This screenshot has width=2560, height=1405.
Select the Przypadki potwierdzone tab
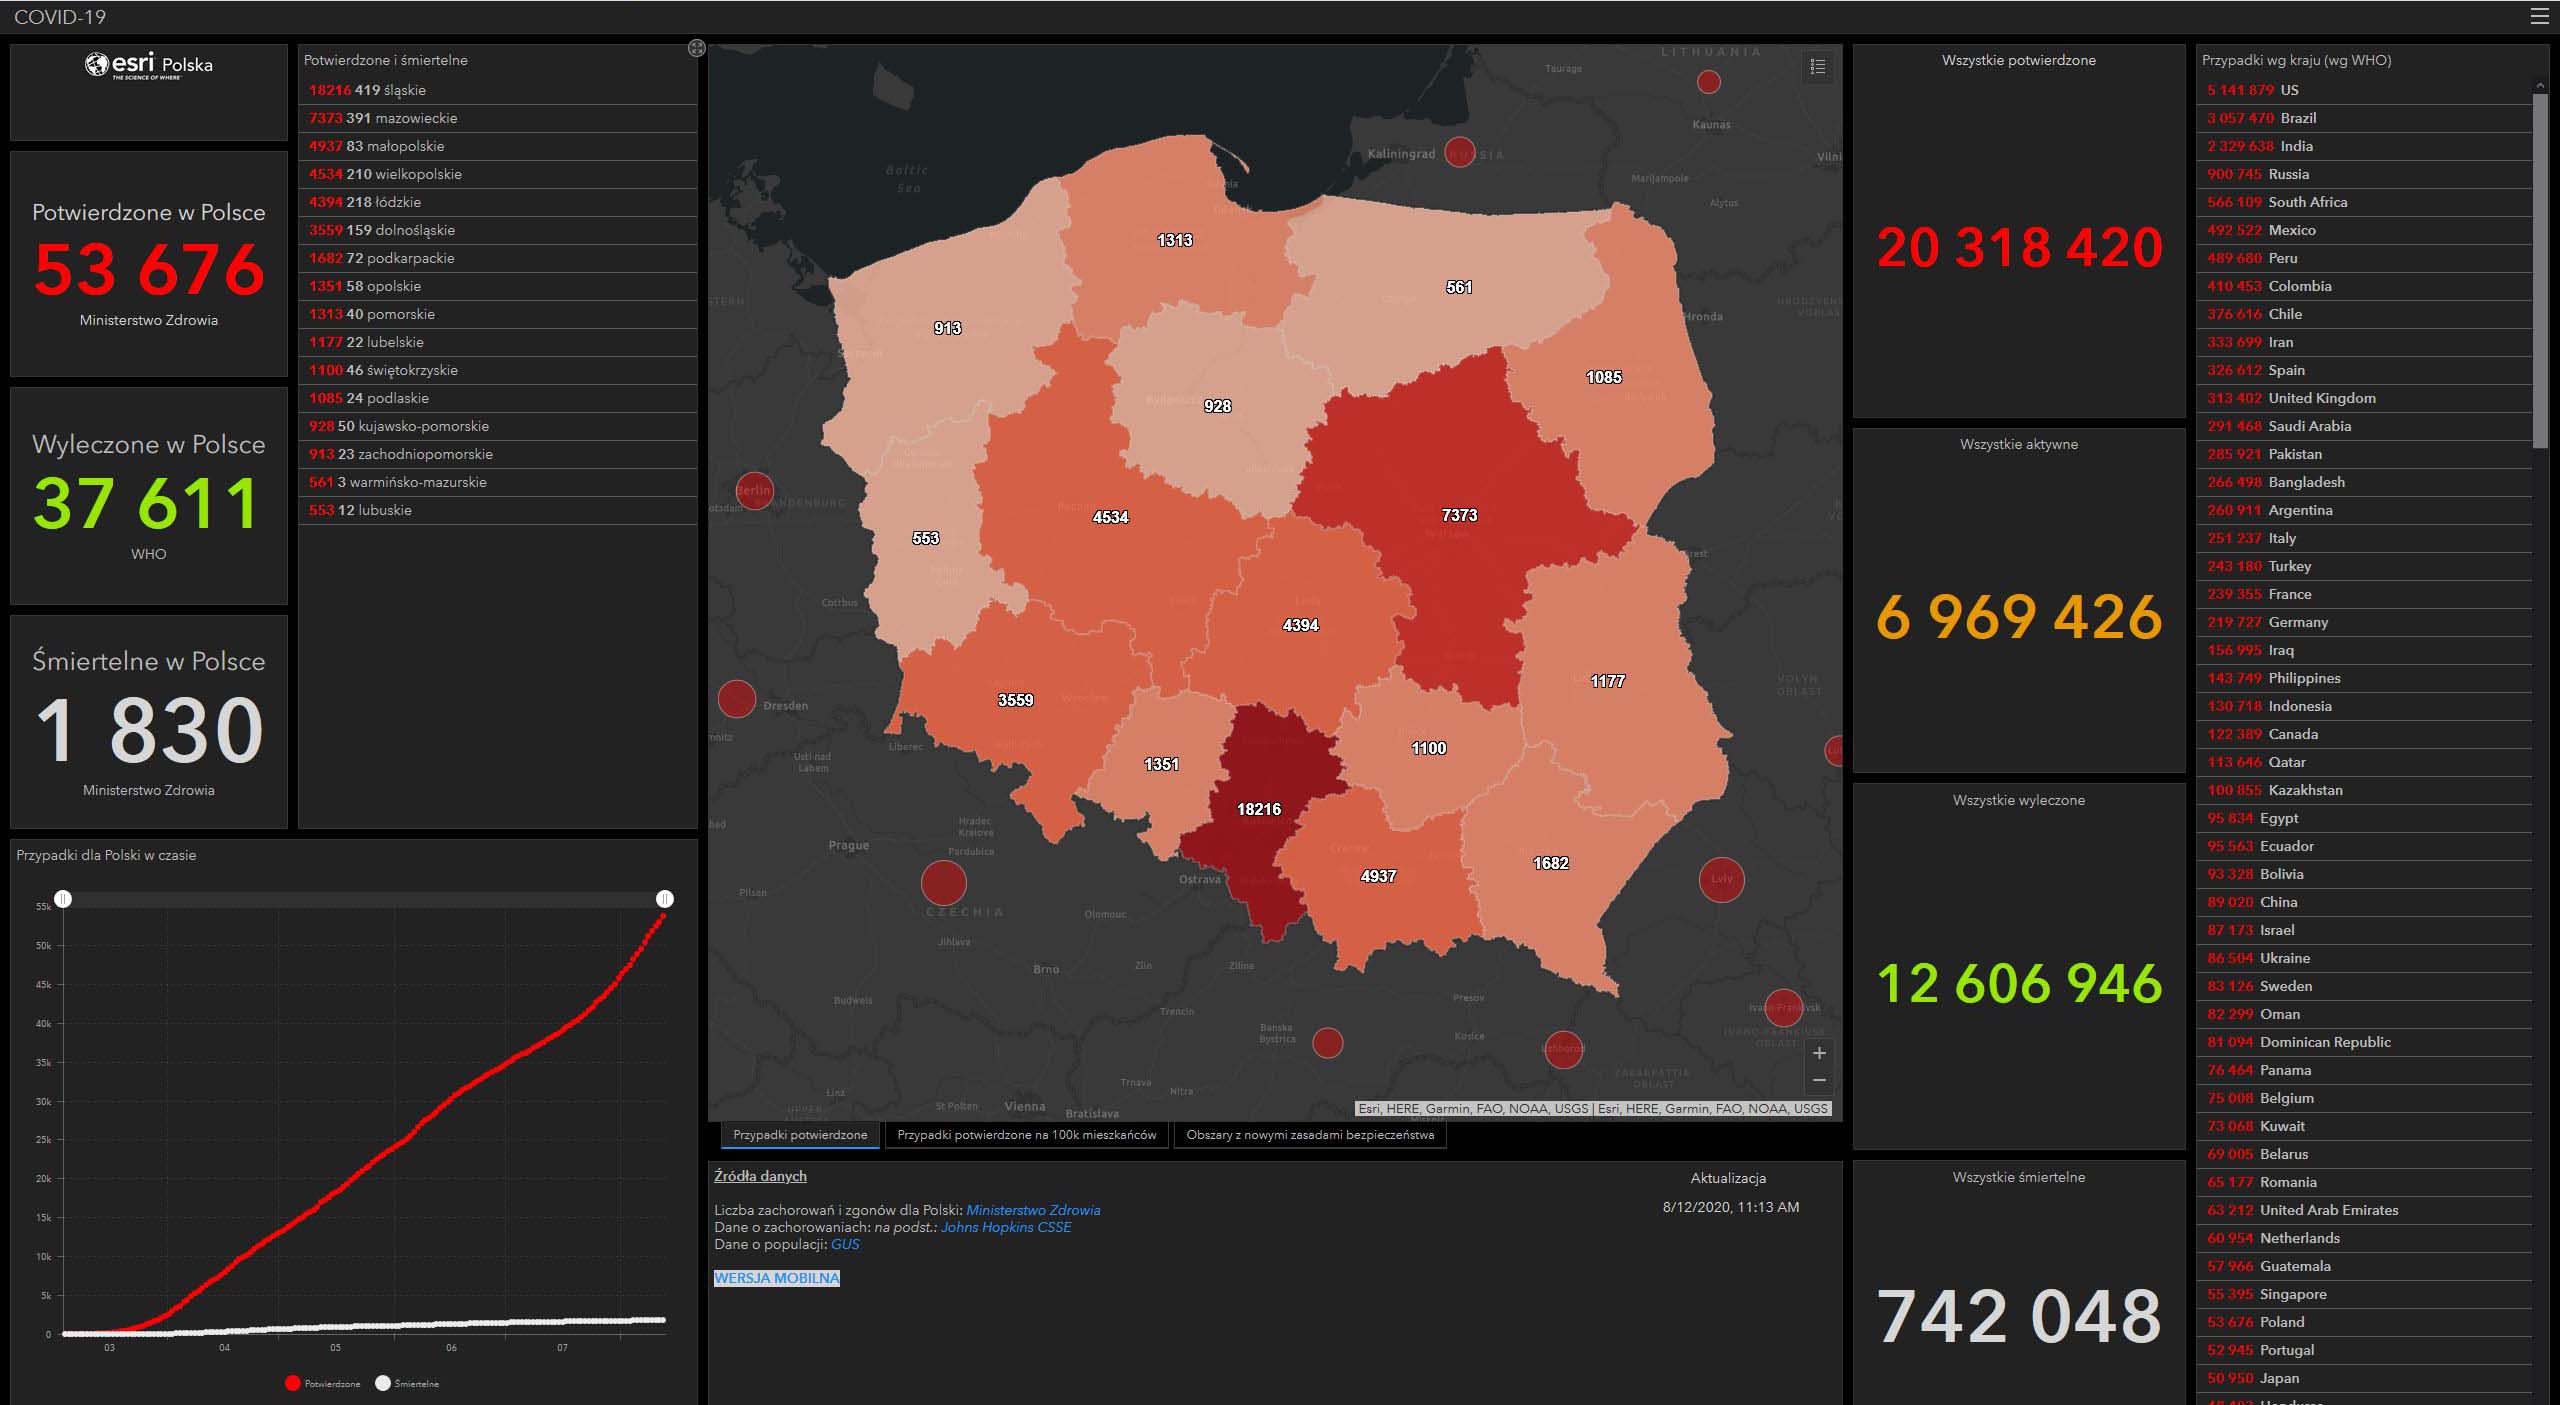point(800,1135)
